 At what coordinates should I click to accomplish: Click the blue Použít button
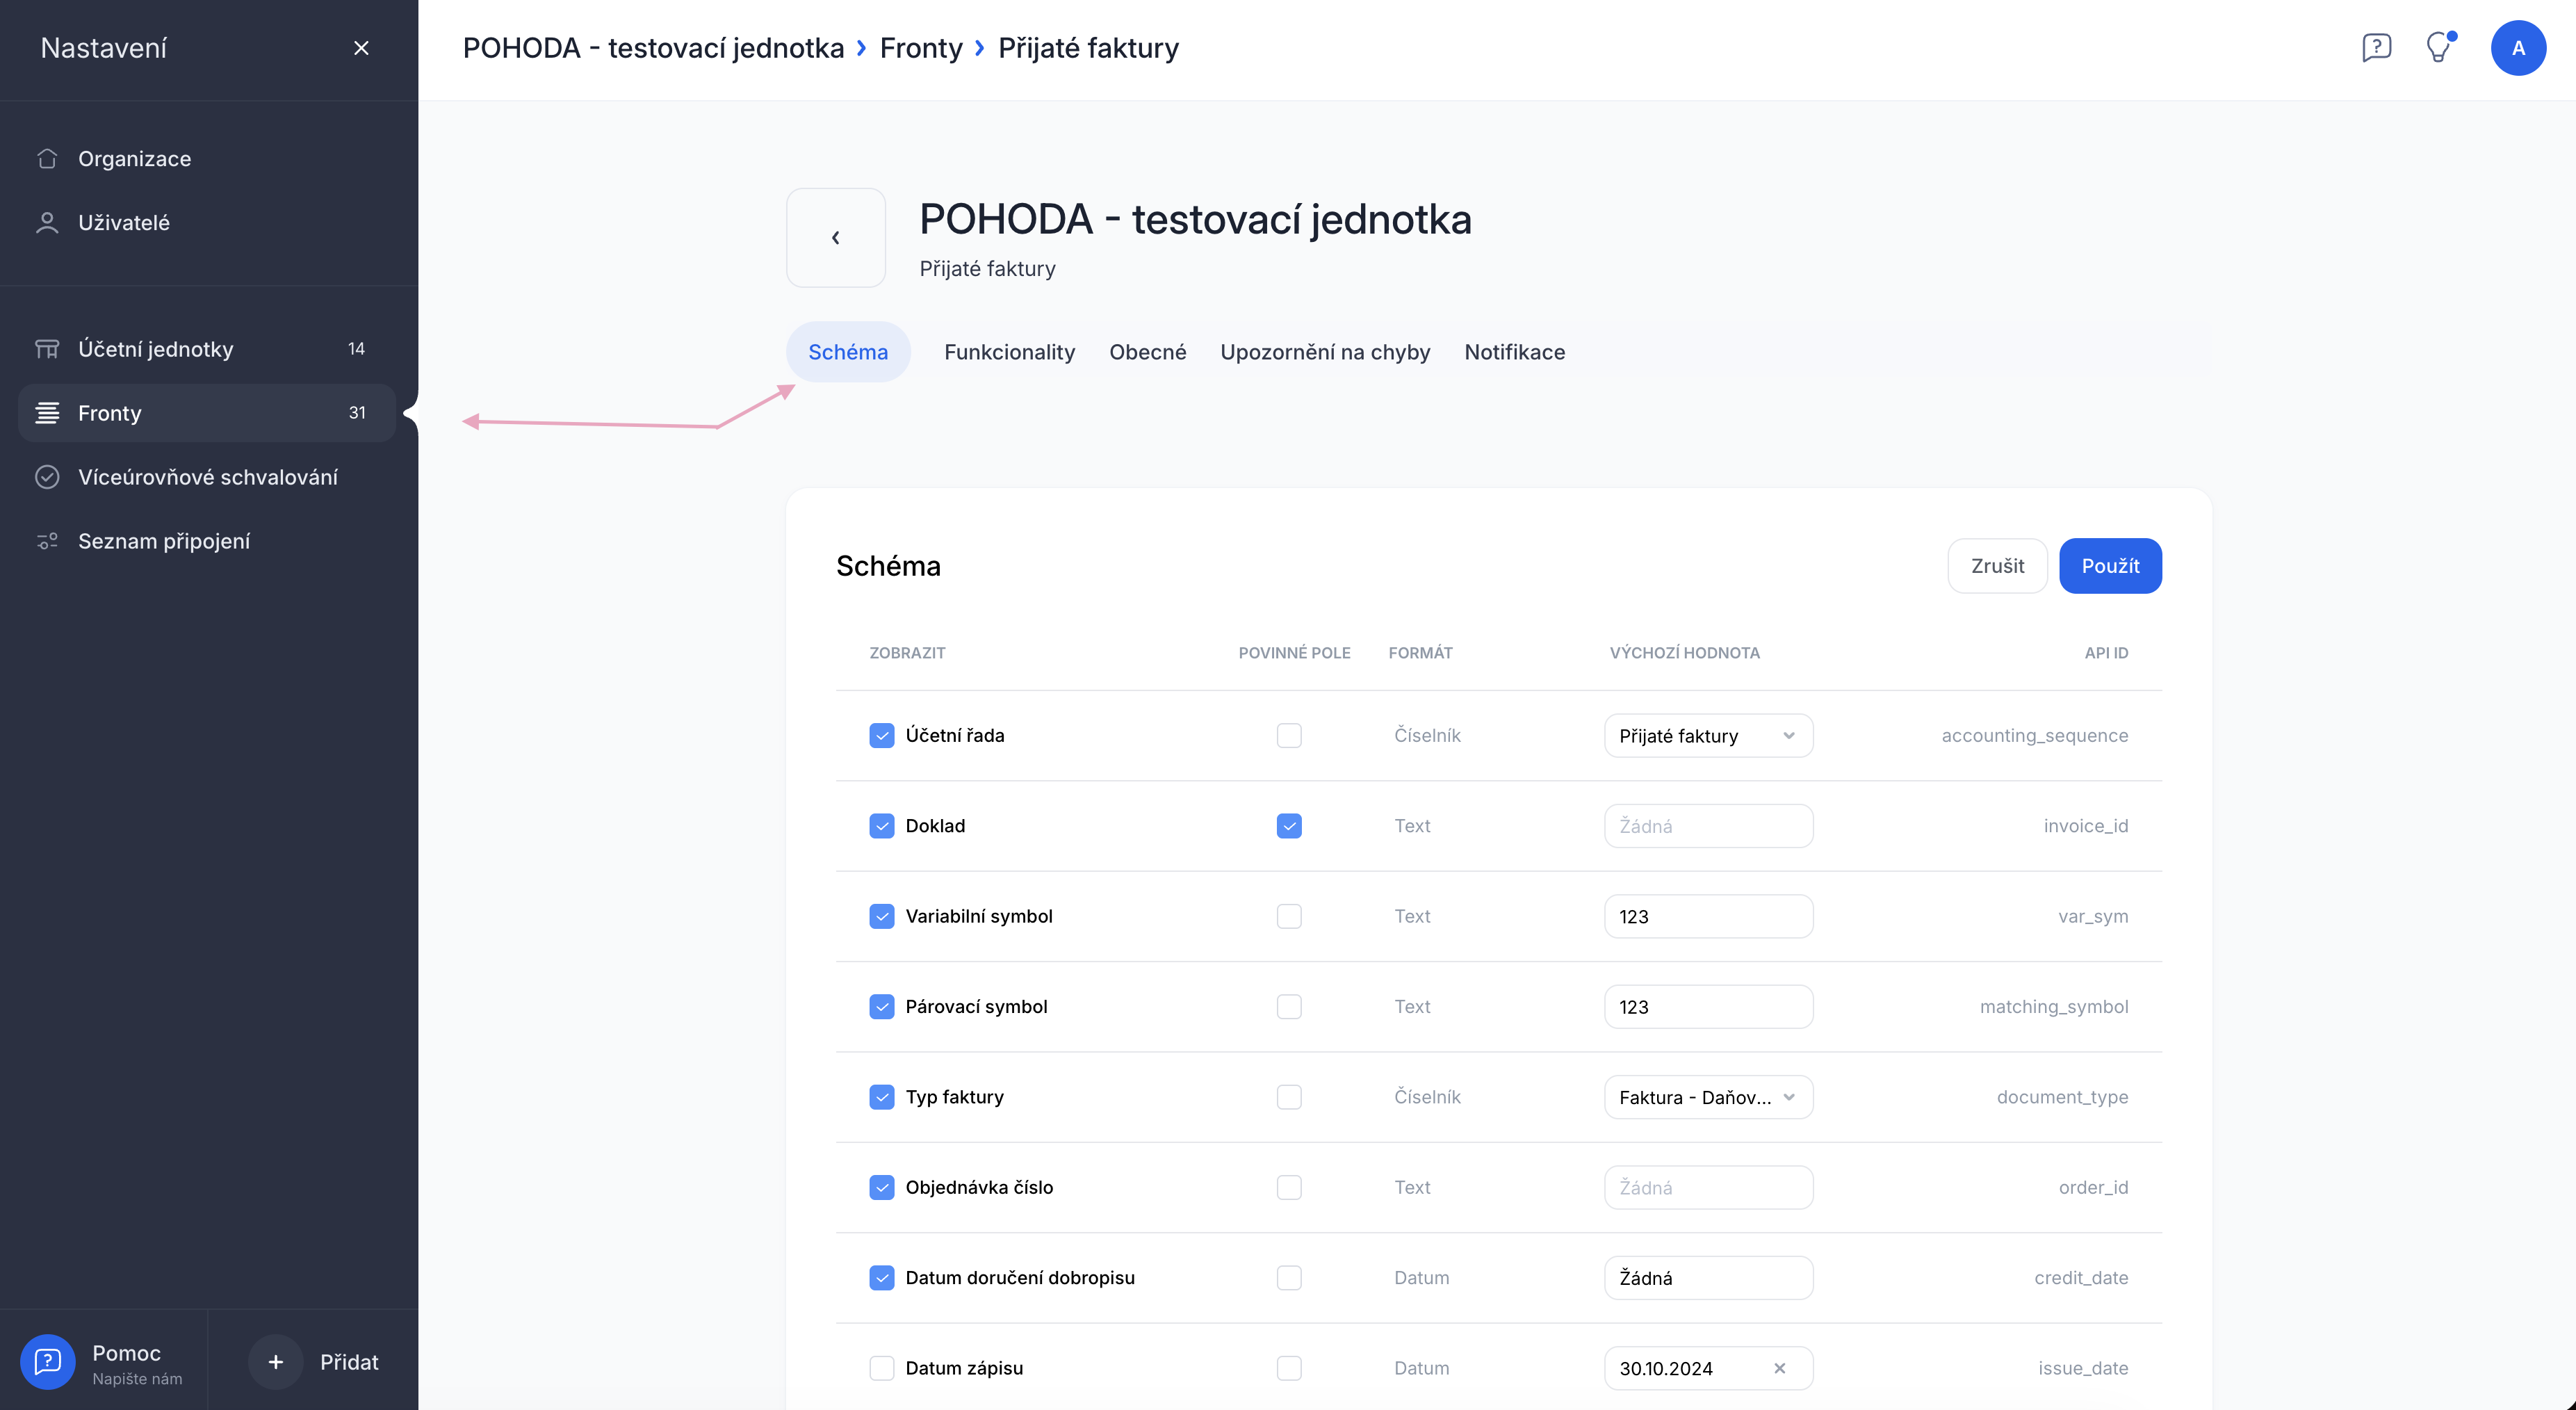[2110, 566]
